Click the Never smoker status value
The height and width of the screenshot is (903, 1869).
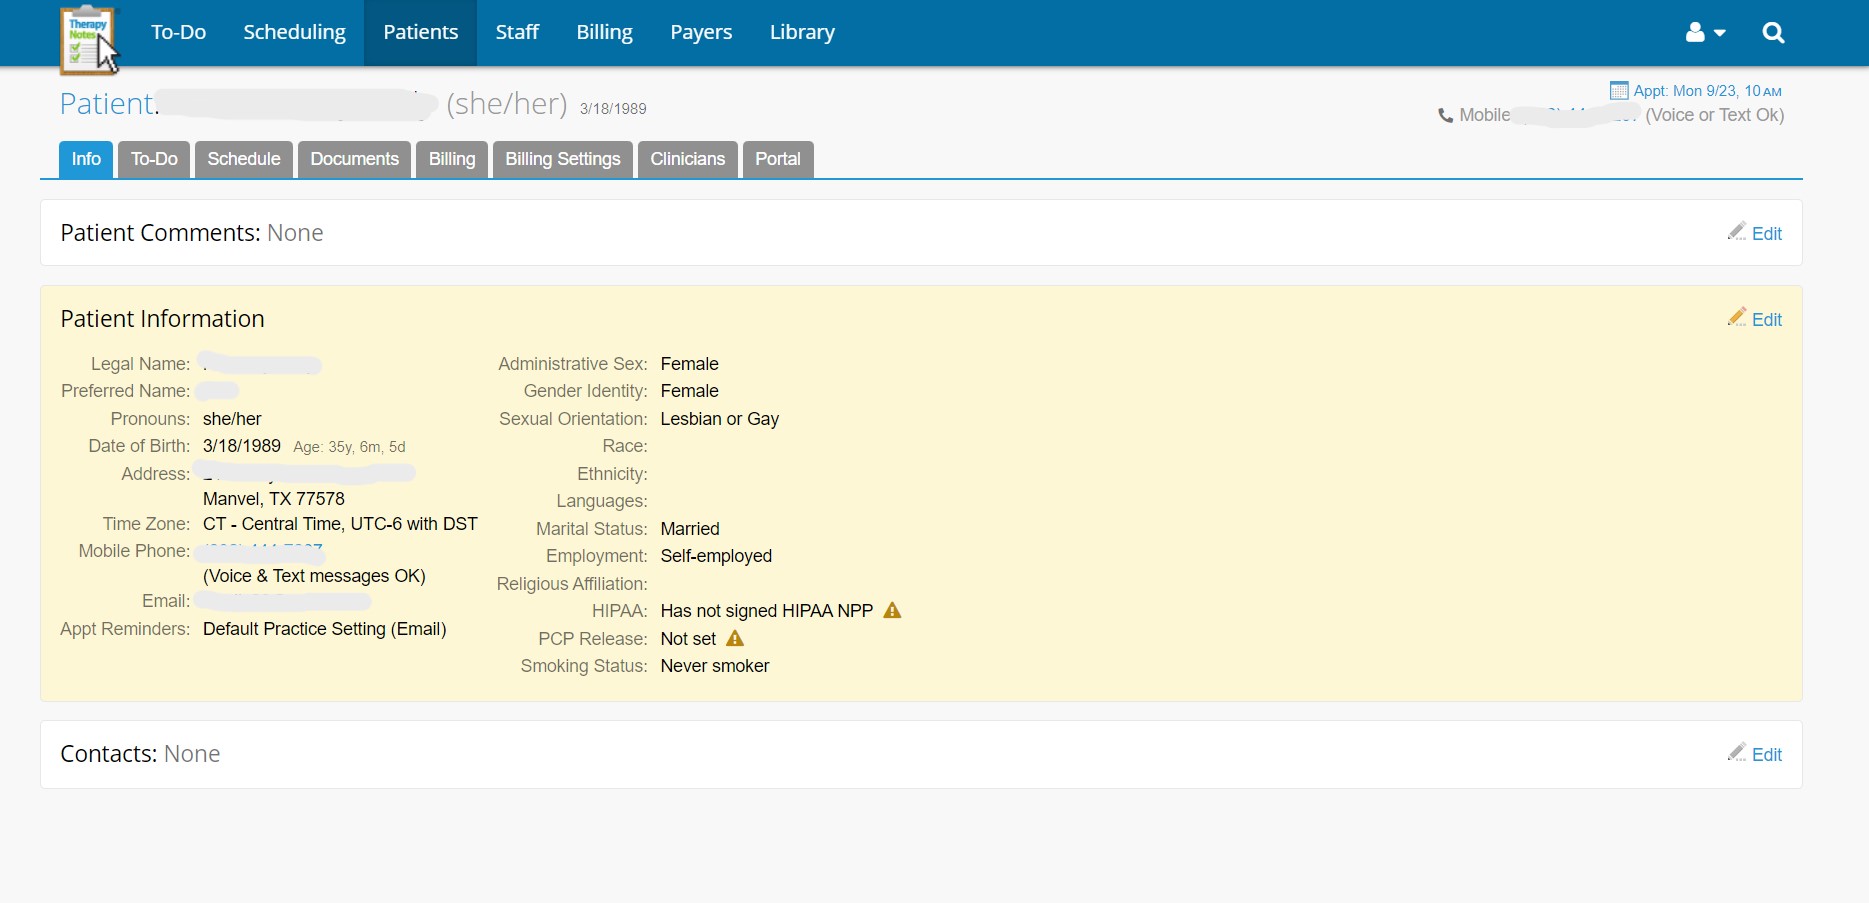(x=715, y=666)
